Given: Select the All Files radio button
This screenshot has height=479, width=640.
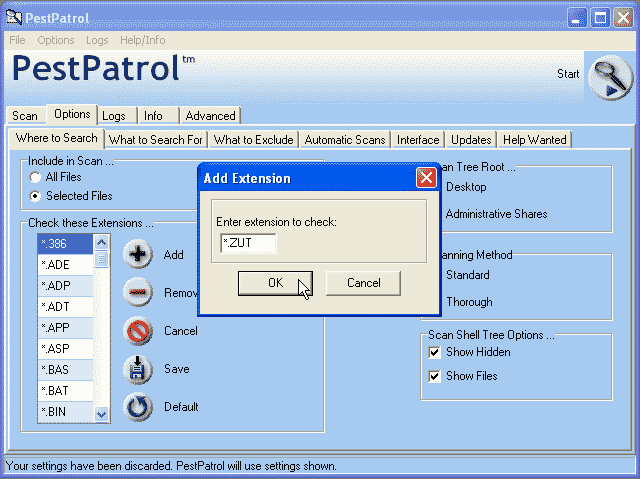Looking at the screenshot, I should [35, 177].
